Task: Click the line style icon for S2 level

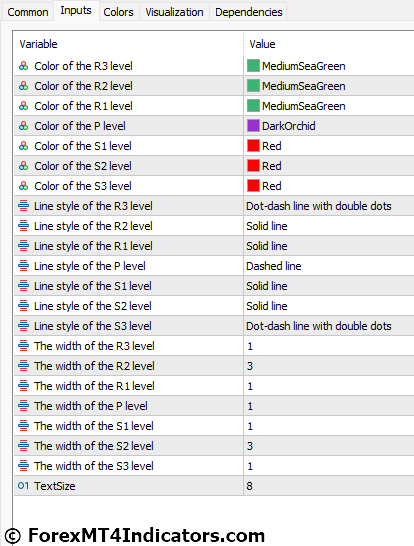Action: pyautogui.click(x=24, y=306)
